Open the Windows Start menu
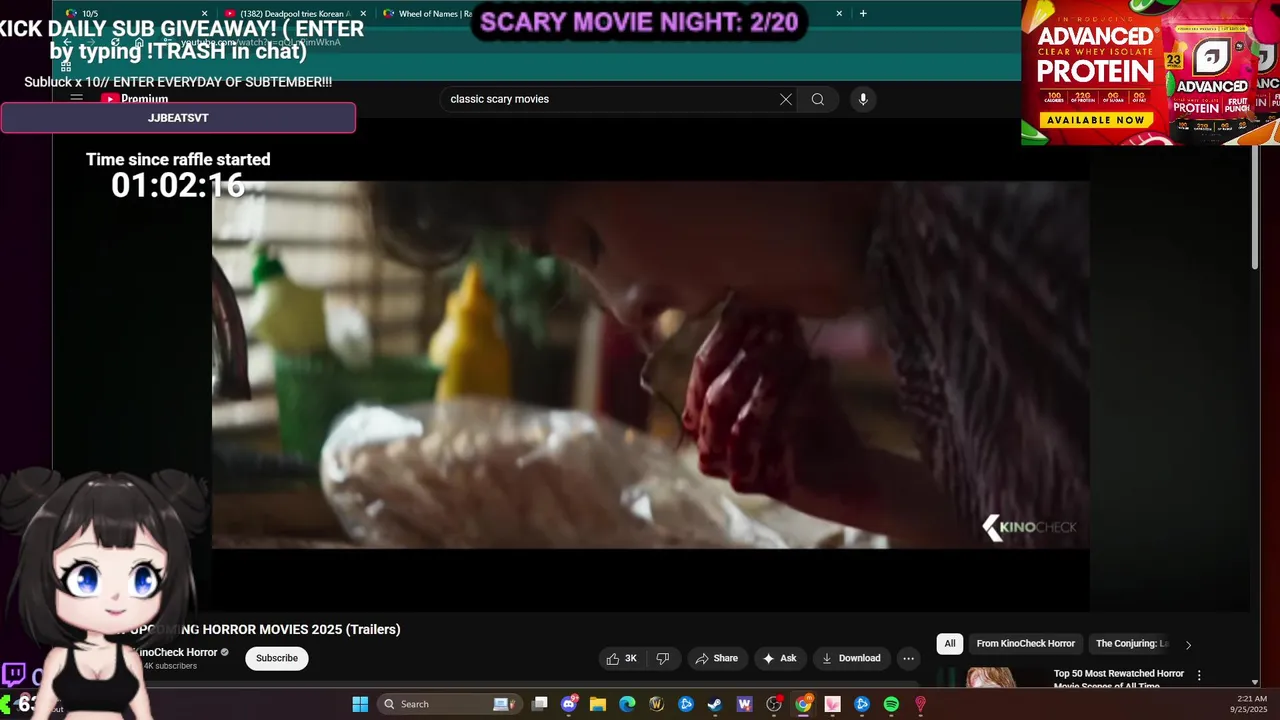This screenshot has width=1280, height=720. coord(360,704)
